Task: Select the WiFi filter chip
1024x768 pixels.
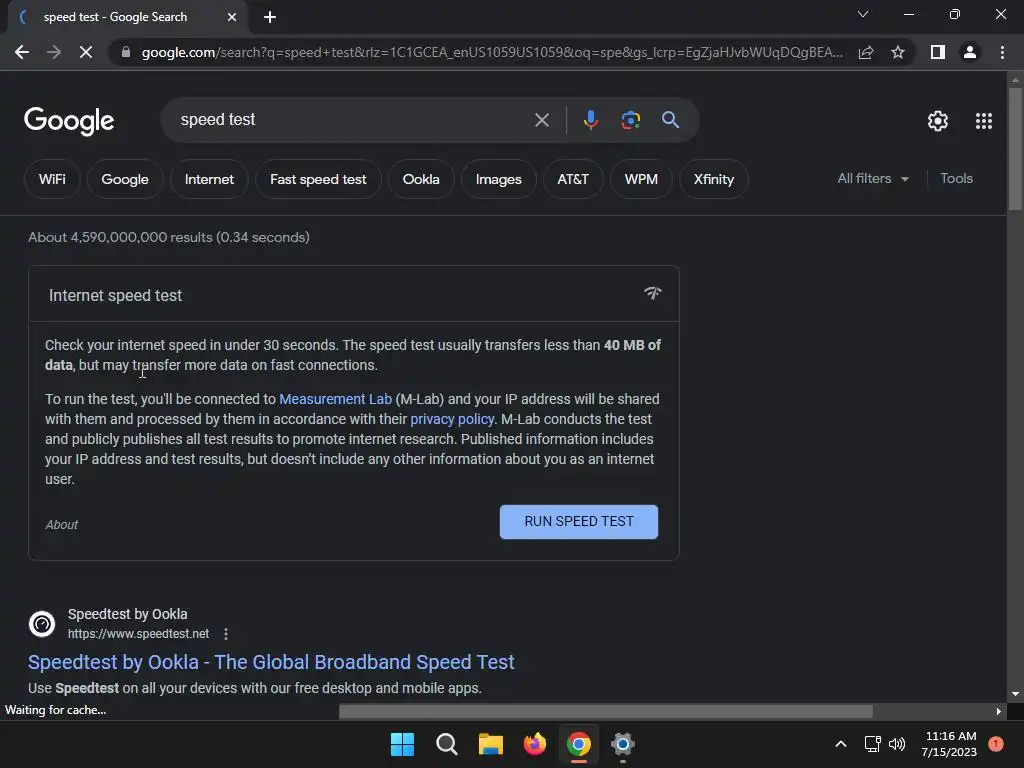Action: pos(52,179)
